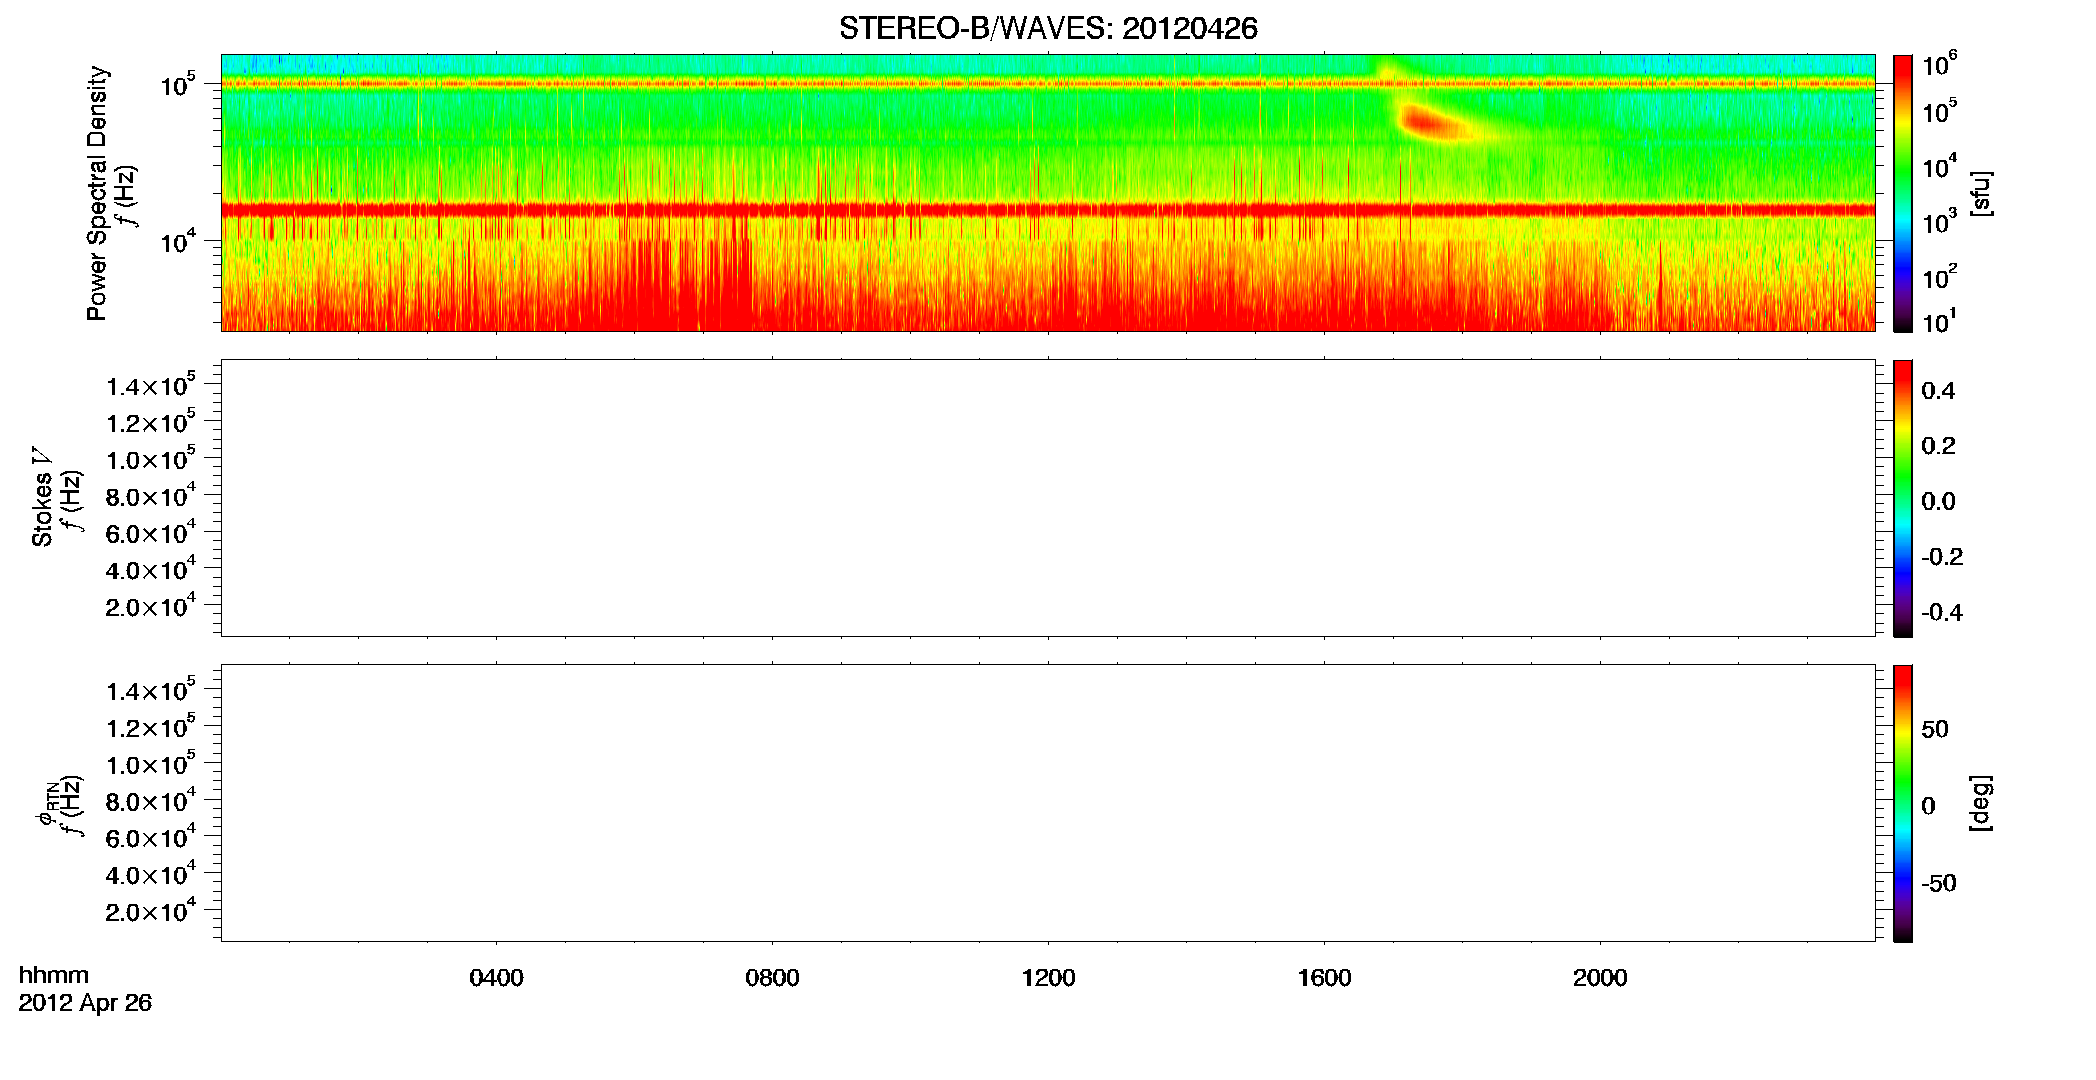Screen dimensions: 2096x1080
Task: Click the phi RTN degrees color bar
Action: [x=1902, y=803]
